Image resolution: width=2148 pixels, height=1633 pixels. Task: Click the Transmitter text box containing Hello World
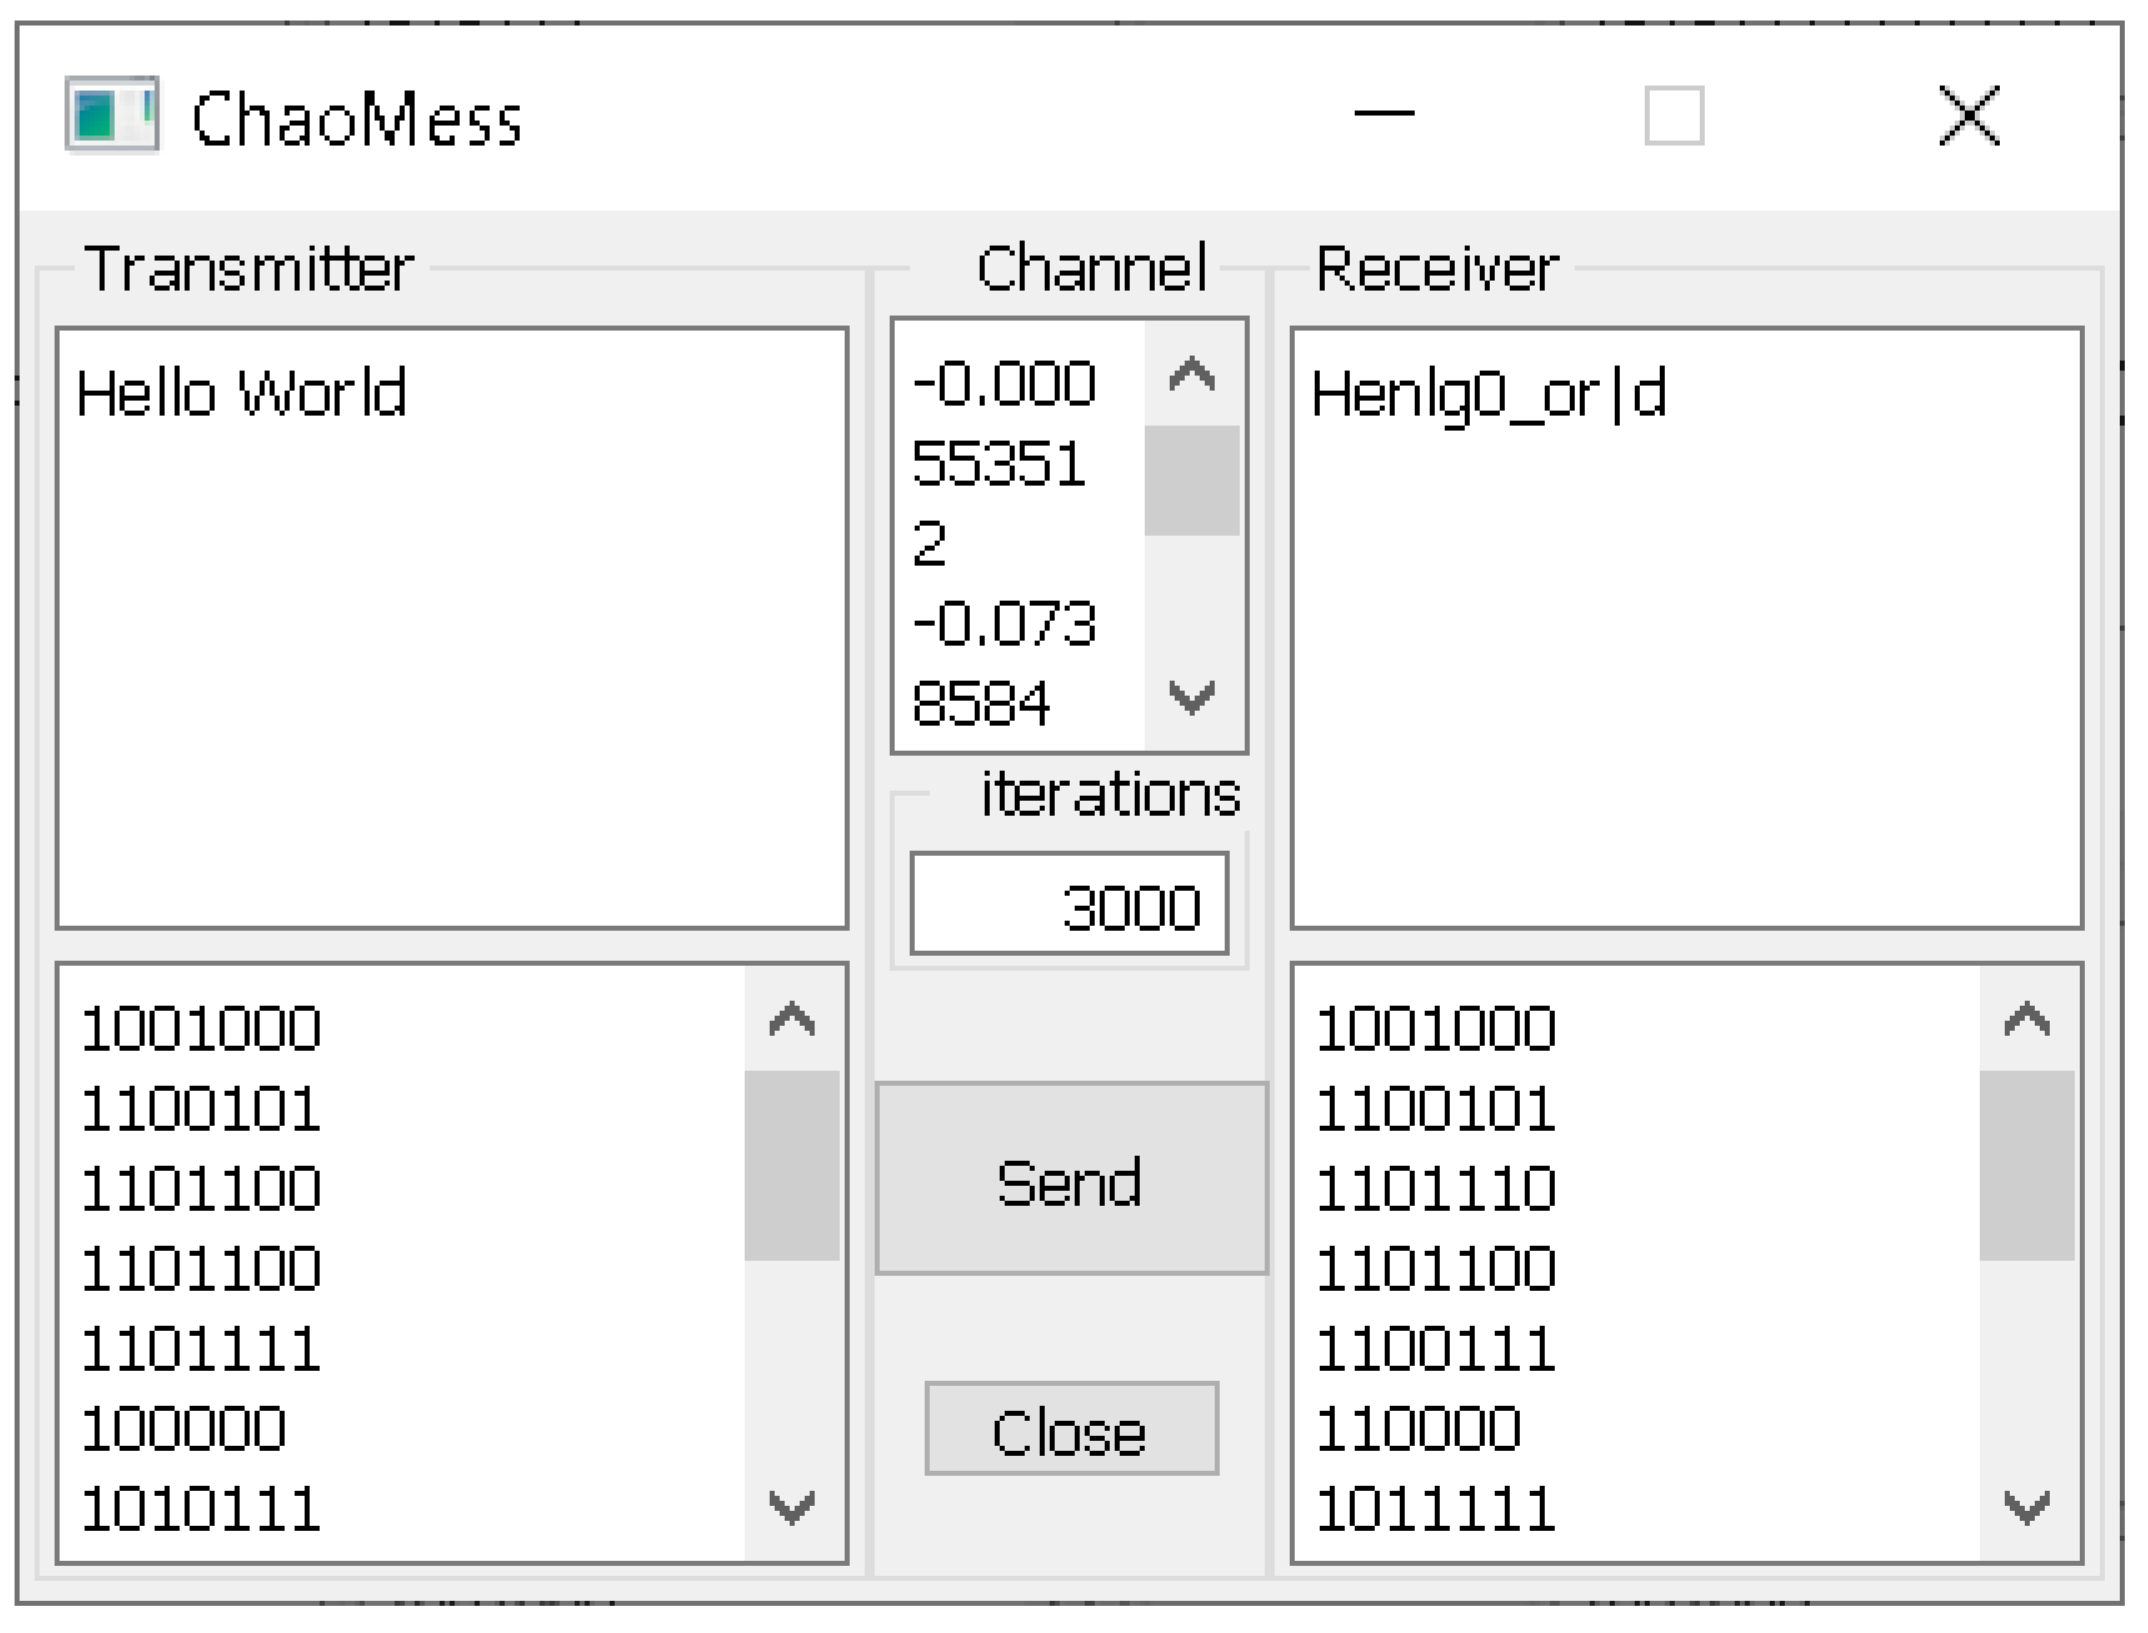[452, 628]
